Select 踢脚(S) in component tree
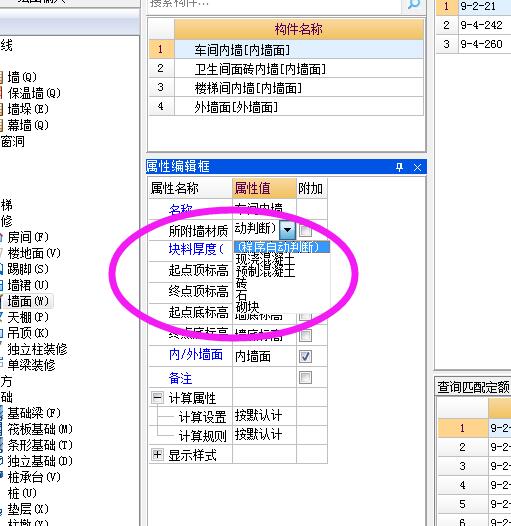 point(28,269)
